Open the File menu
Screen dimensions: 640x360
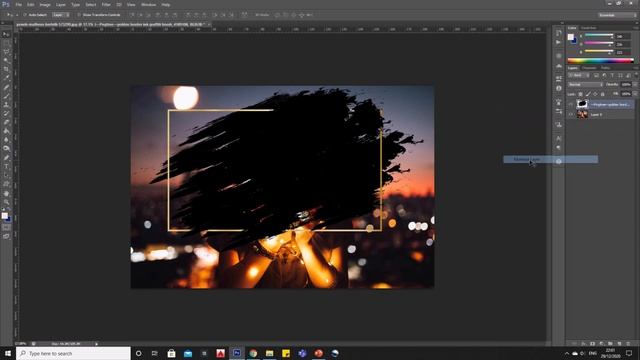click(x=19, y=4)
